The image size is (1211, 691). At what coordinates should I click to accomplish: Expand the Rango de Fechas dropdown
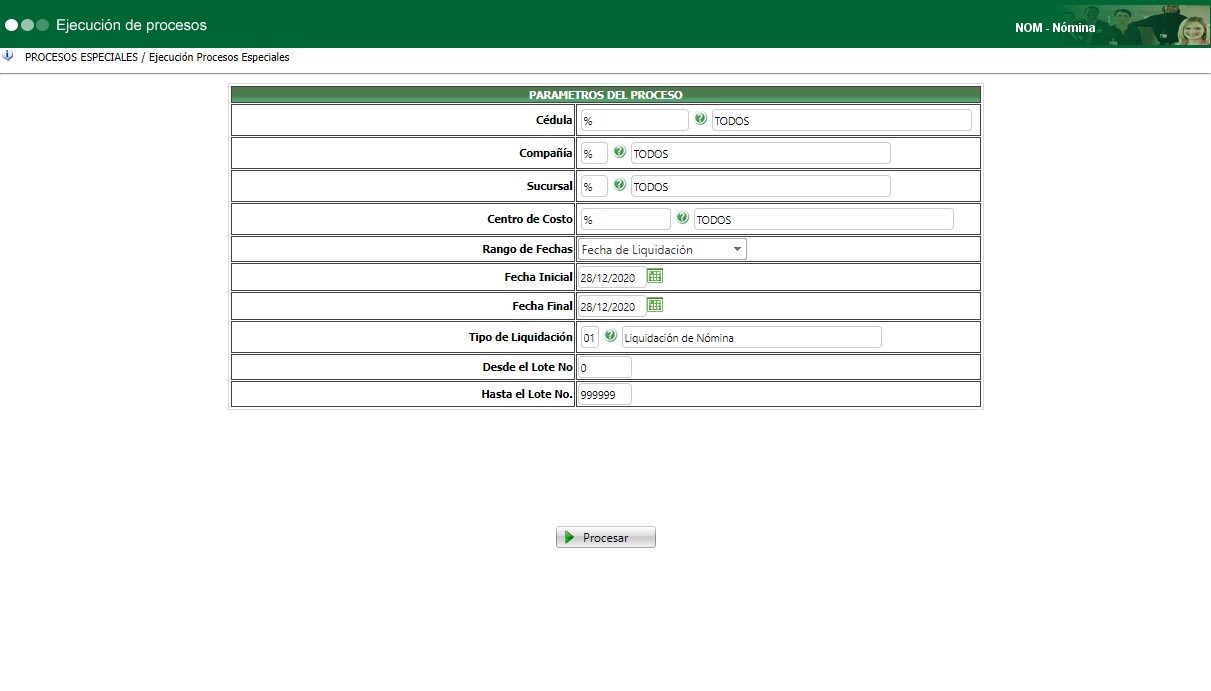[737, 249]
